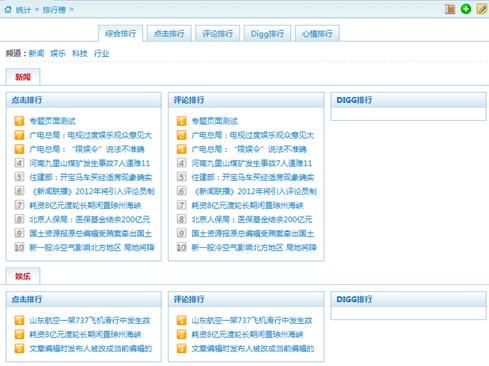Open《新闻联播》2012年 article in 新闻 点击排行

click(92, 191)
